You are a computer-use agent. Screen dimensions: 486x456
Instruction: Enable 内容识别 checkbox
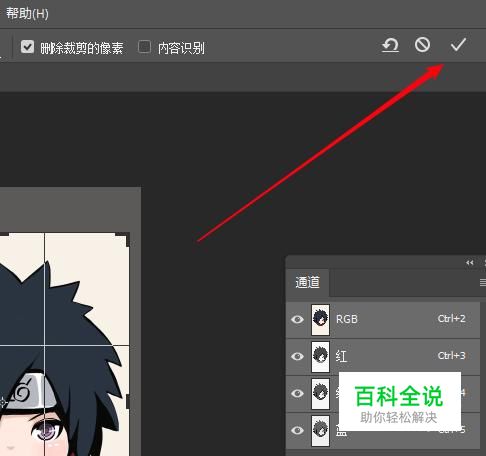144,47
